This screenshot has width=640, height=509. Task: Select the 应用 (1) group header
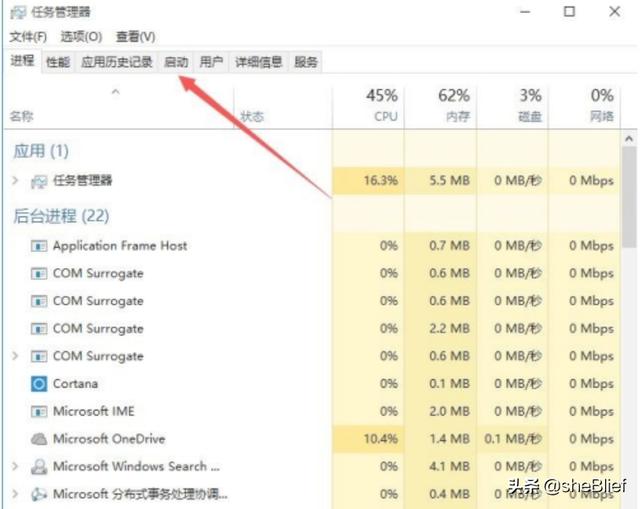click(41, 151)
